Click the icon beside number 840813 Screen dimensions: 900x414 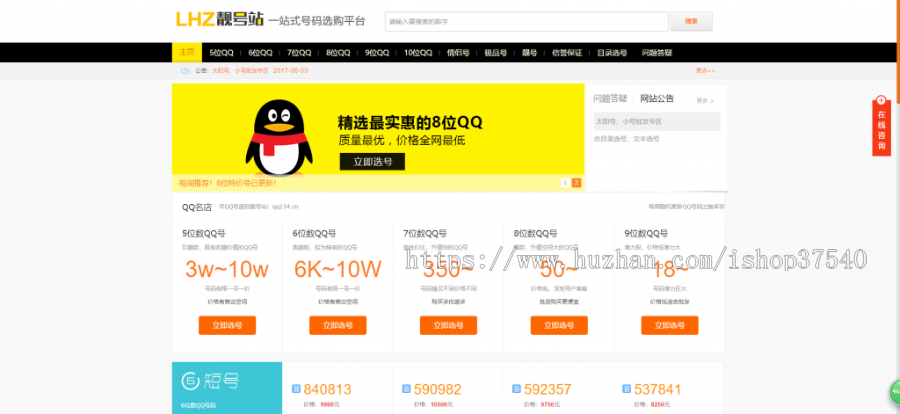296,389
